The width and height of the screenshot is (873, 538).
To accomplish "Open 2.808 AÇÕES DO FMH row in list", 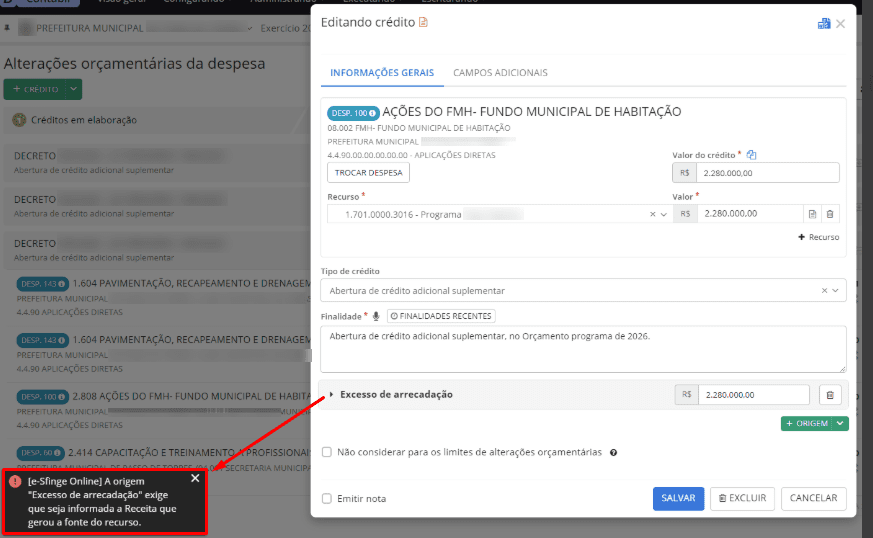I will 192,397.
